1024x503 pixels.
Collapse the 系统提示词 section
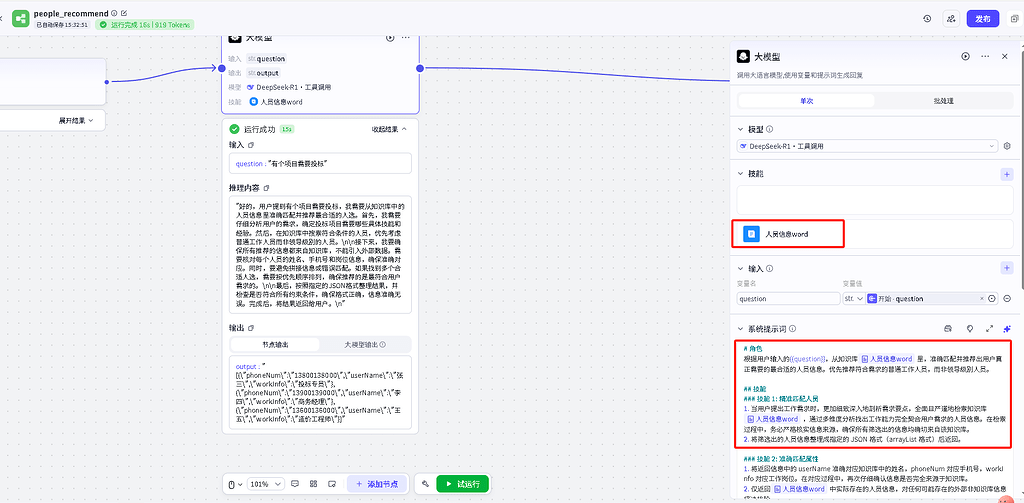(741, 329)
